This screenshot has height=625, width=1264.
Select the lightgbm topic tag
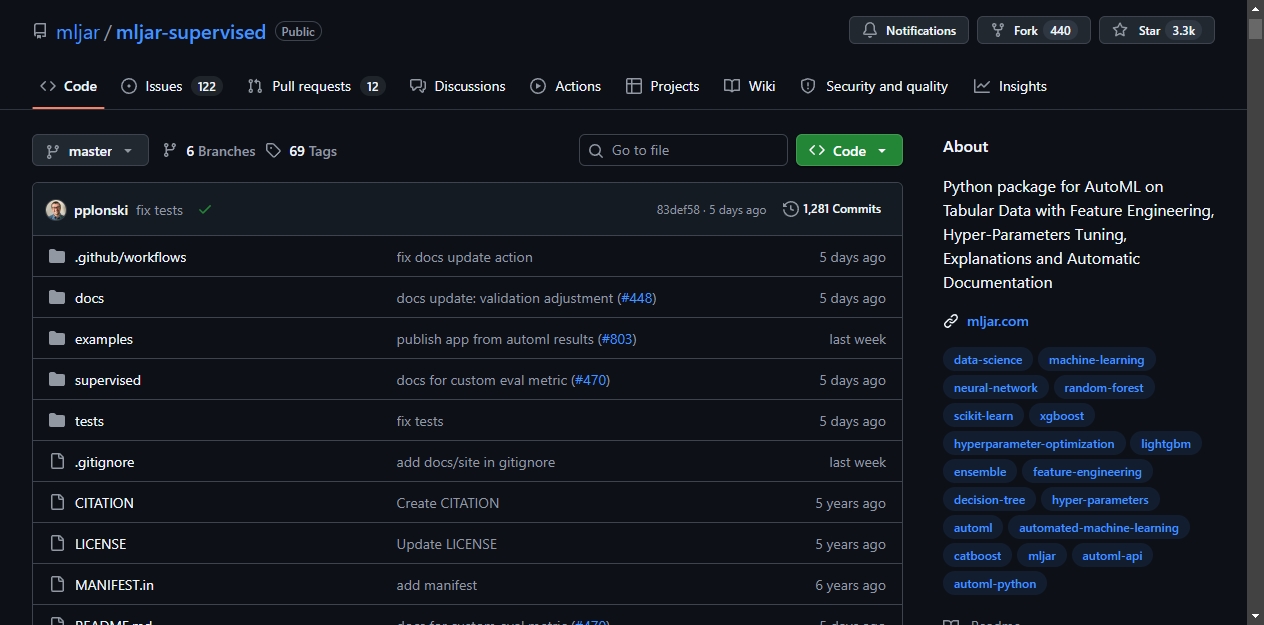click(x=1166, y=444)
